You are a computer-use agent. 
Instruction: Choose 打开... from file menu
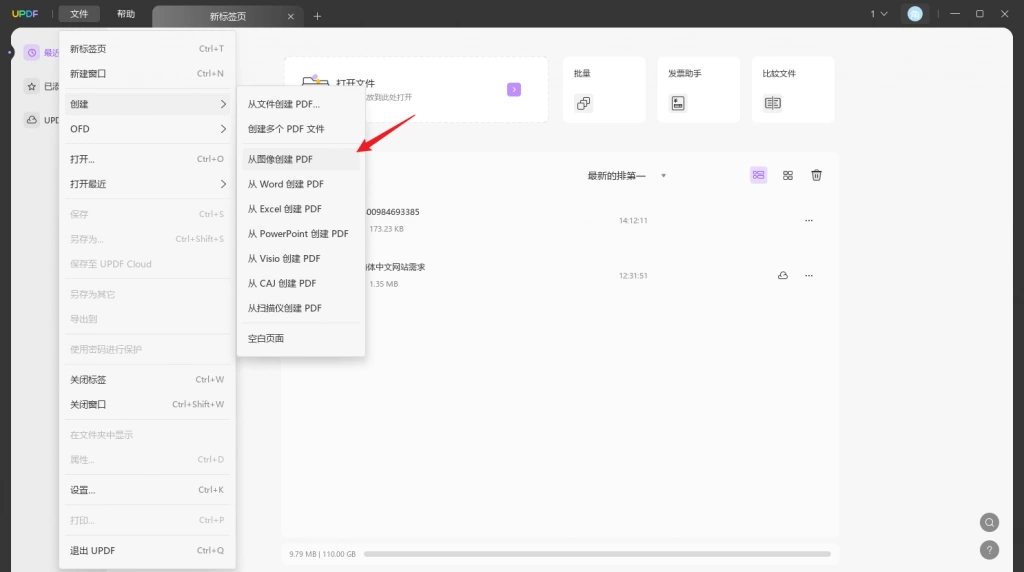(x=147, y=159)
